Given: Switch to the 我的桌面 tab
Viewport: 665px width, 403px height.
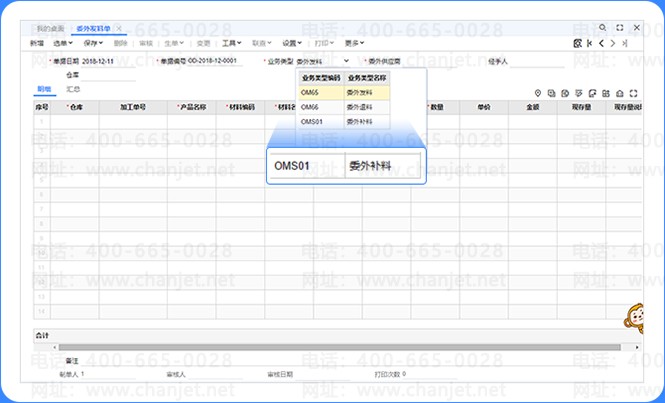Looking at the screenshot, I should (50, 29).
